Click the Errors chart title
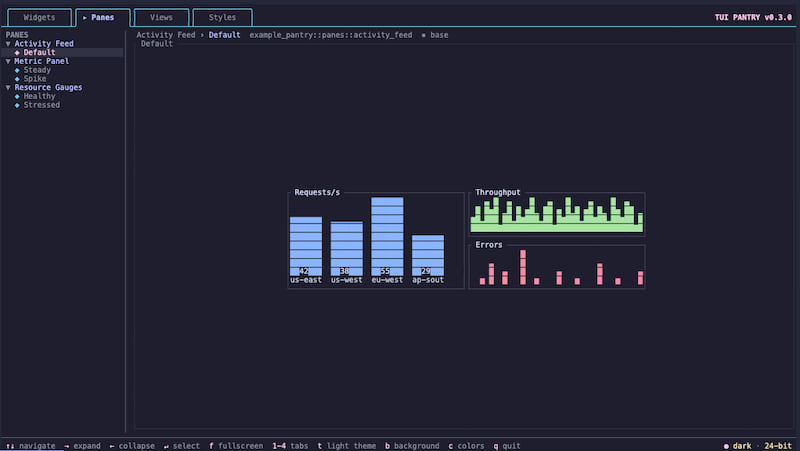The width and height of the screenshot is (800, 451). pyautogui.click(x=488, y=245)
